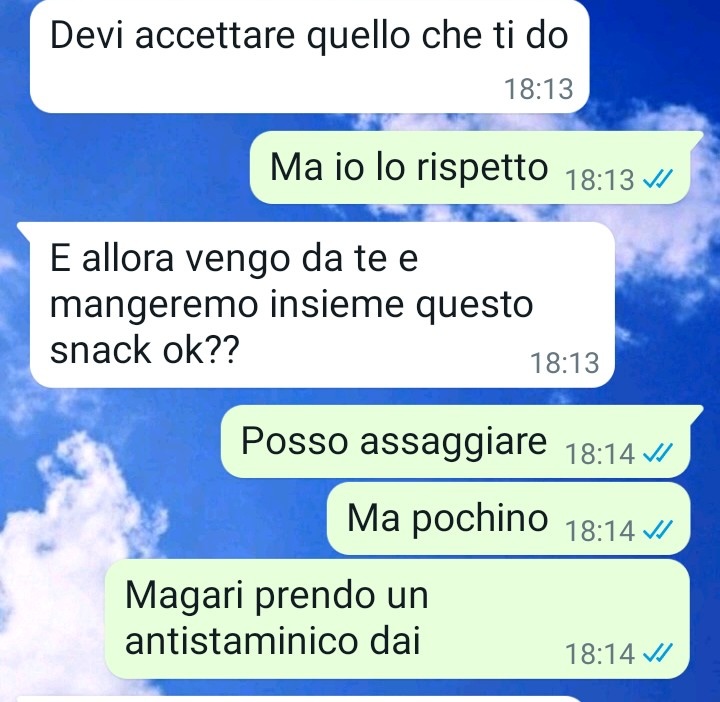
Task: Select the 'Magari prendo un antistaminico dai' message
Action: [x=397, y=618]
